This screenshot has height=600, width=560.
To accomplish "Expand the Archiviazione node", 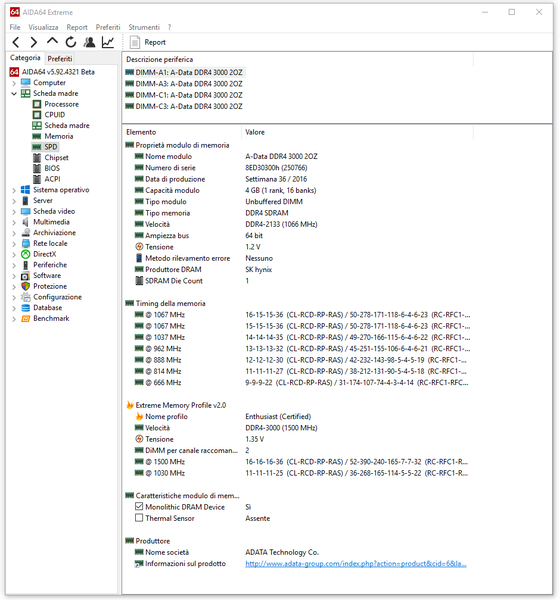I will pos(14,233).
